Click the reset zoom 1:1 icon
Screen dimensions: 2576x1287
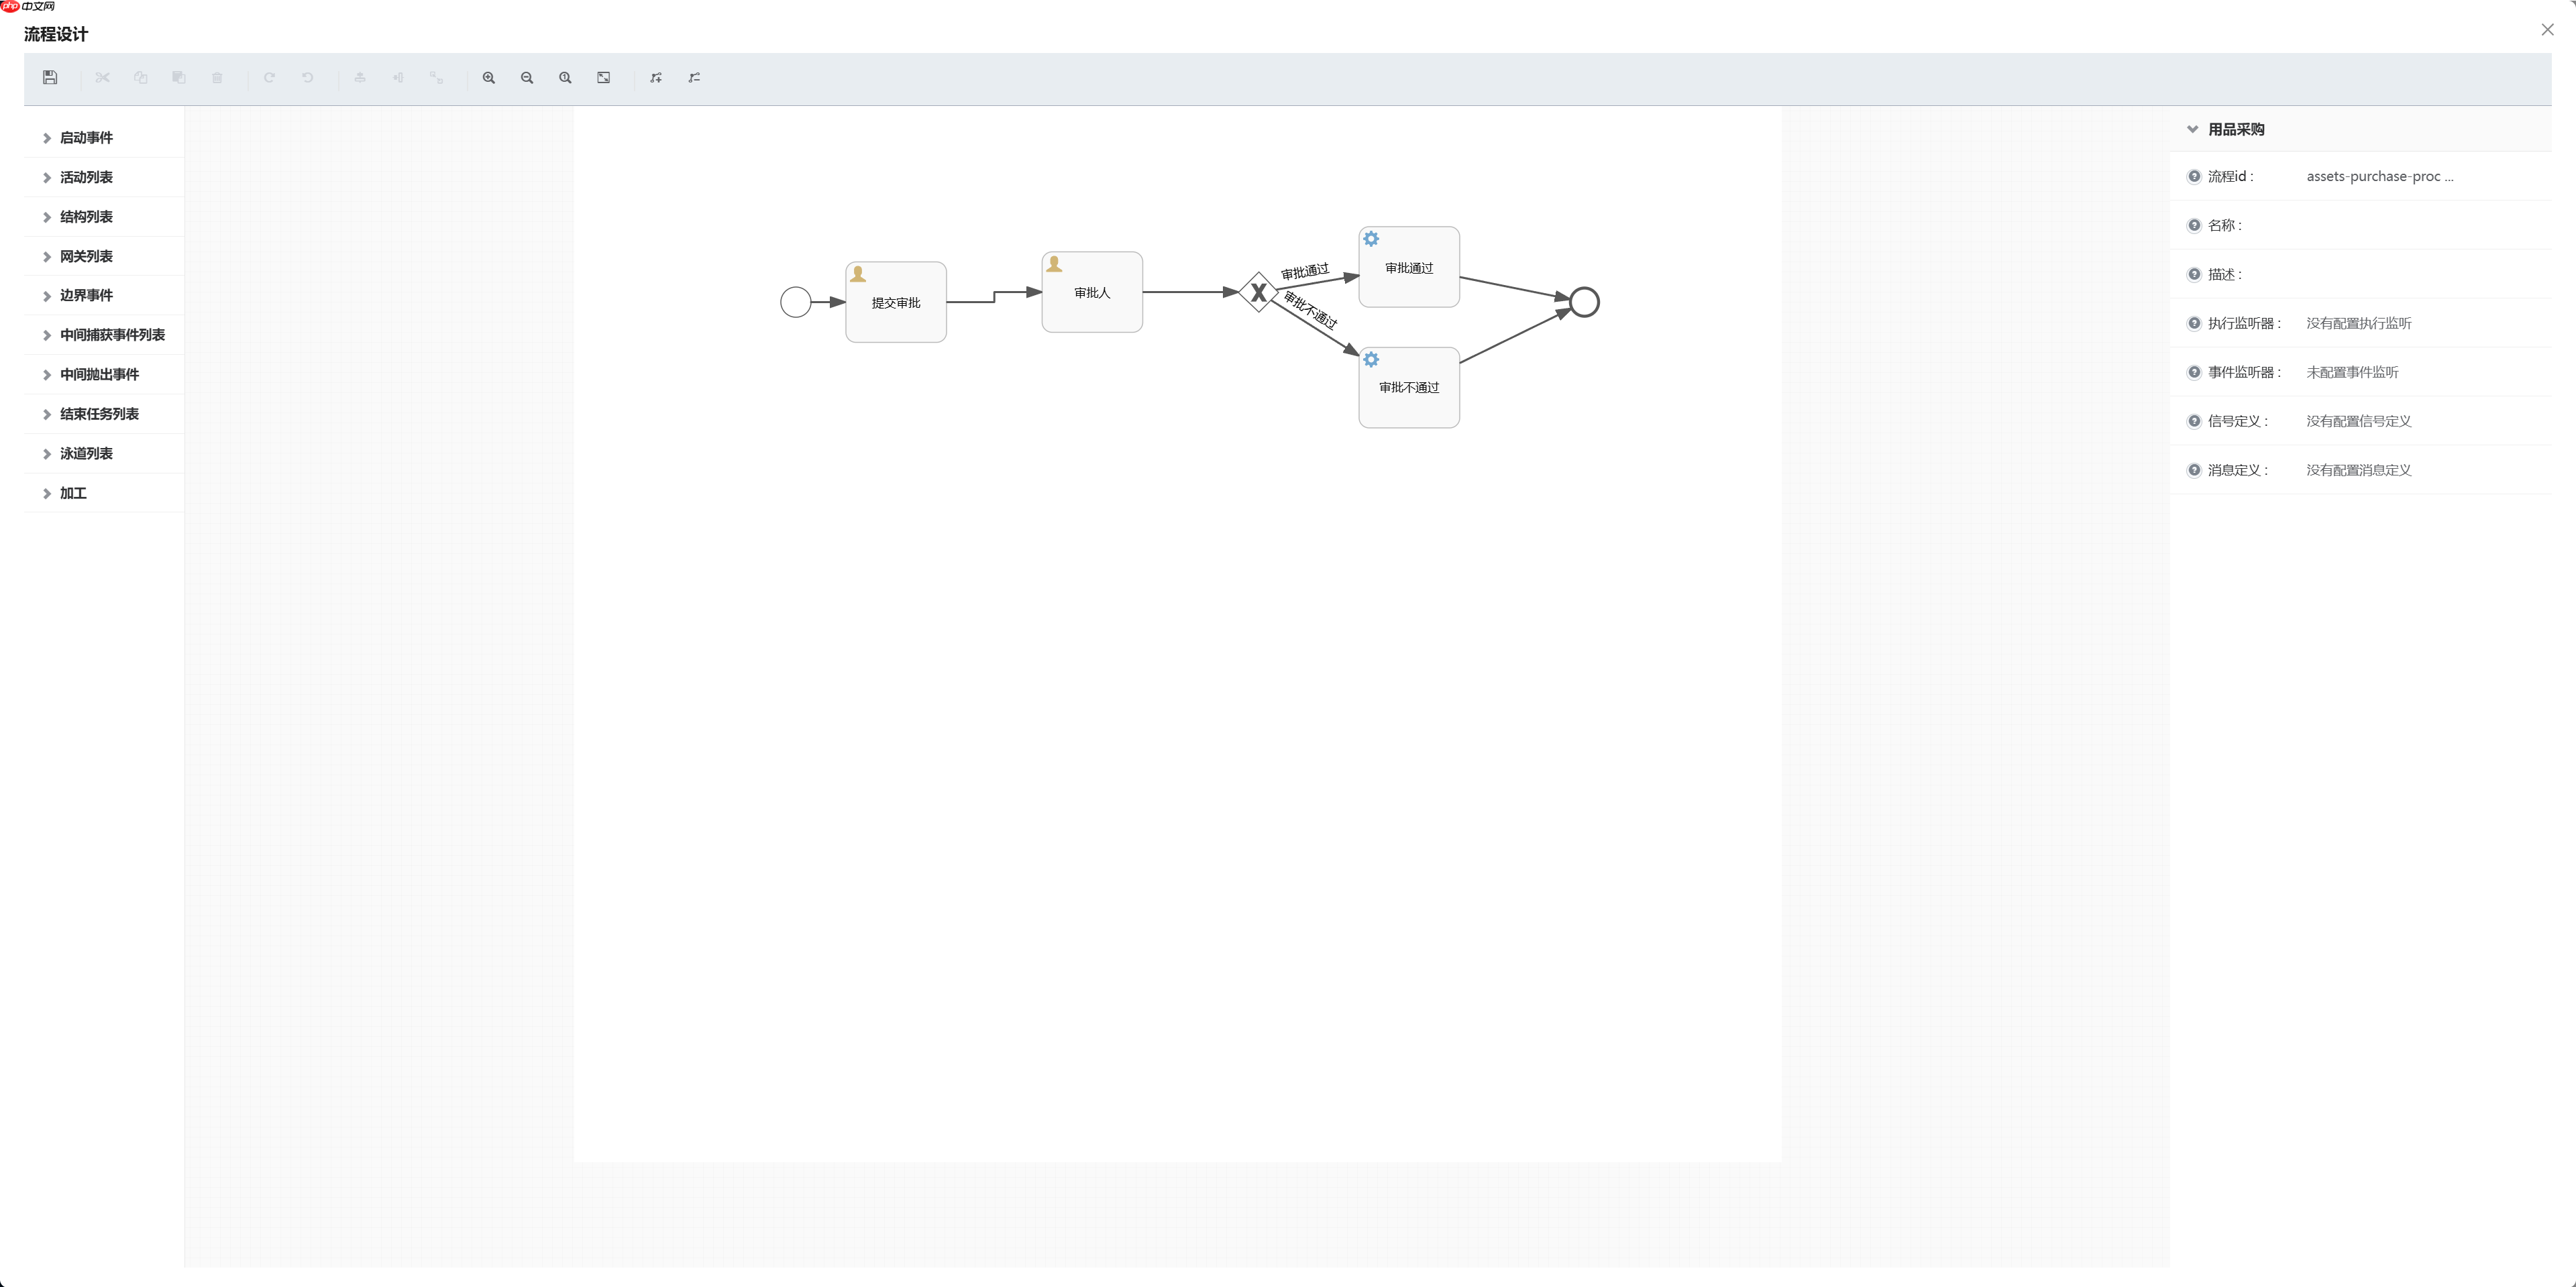click(x=565, y=77)
